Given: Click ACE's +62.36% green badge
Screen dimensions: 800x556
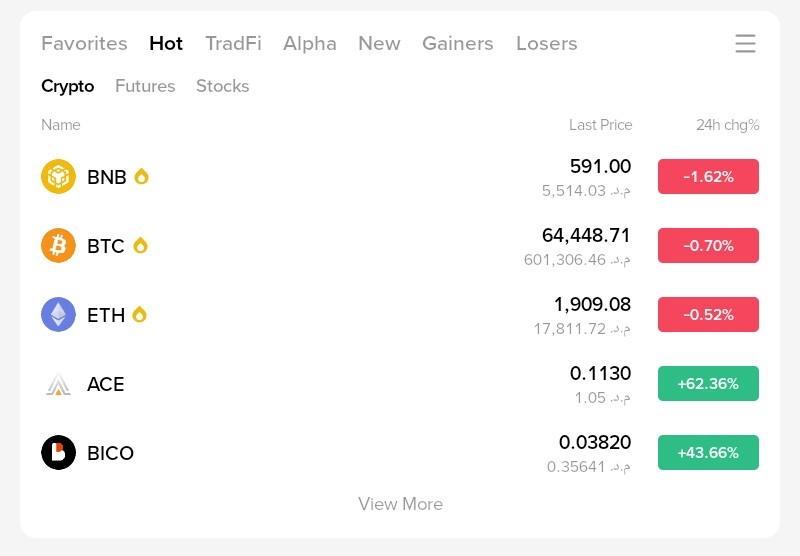Looking at the screenshot, I should pos(708,384).
